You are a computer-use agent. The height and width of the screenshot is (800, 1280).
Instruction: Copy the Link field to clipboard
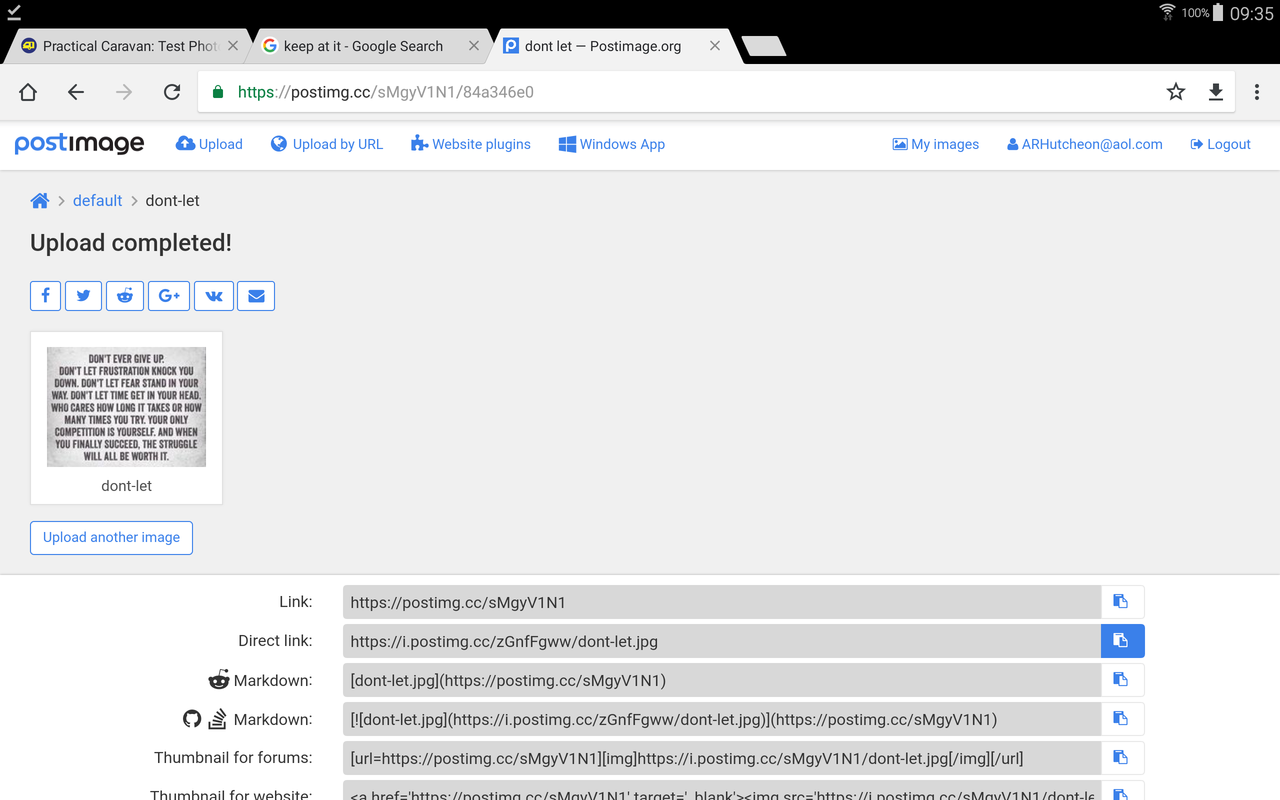[x=1122, y=602]
